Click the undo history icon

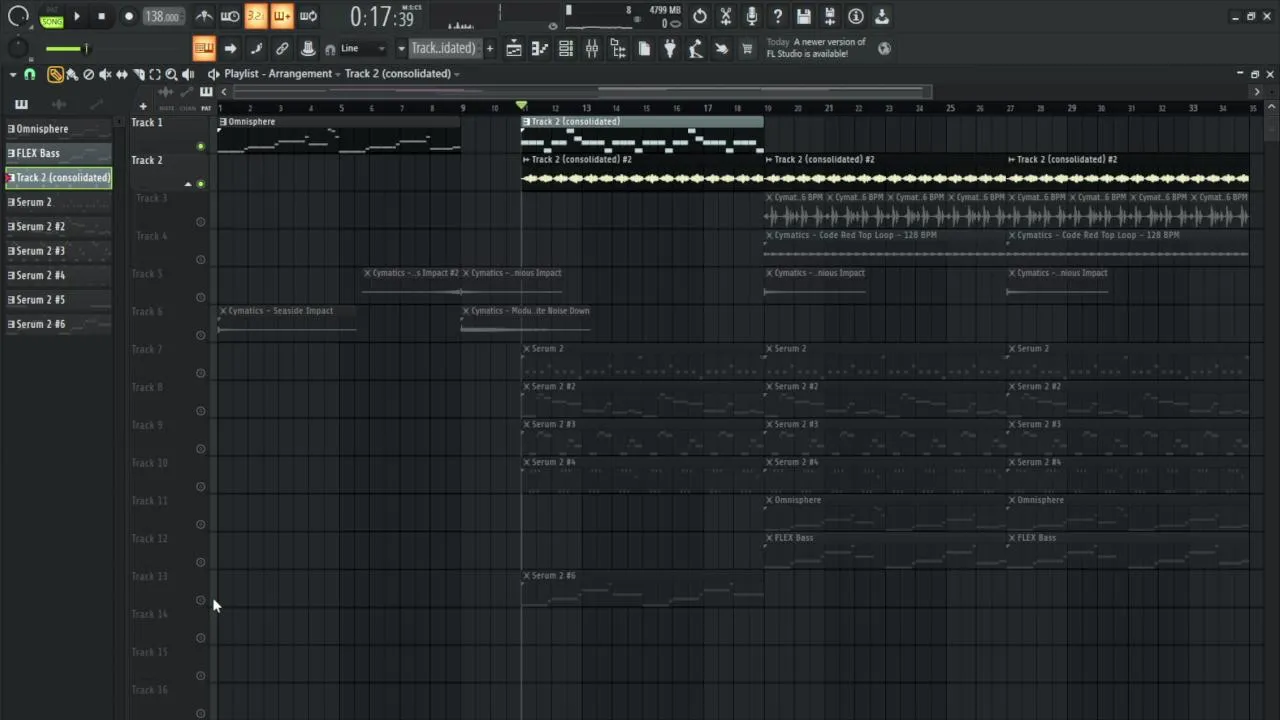click(700, 16)
